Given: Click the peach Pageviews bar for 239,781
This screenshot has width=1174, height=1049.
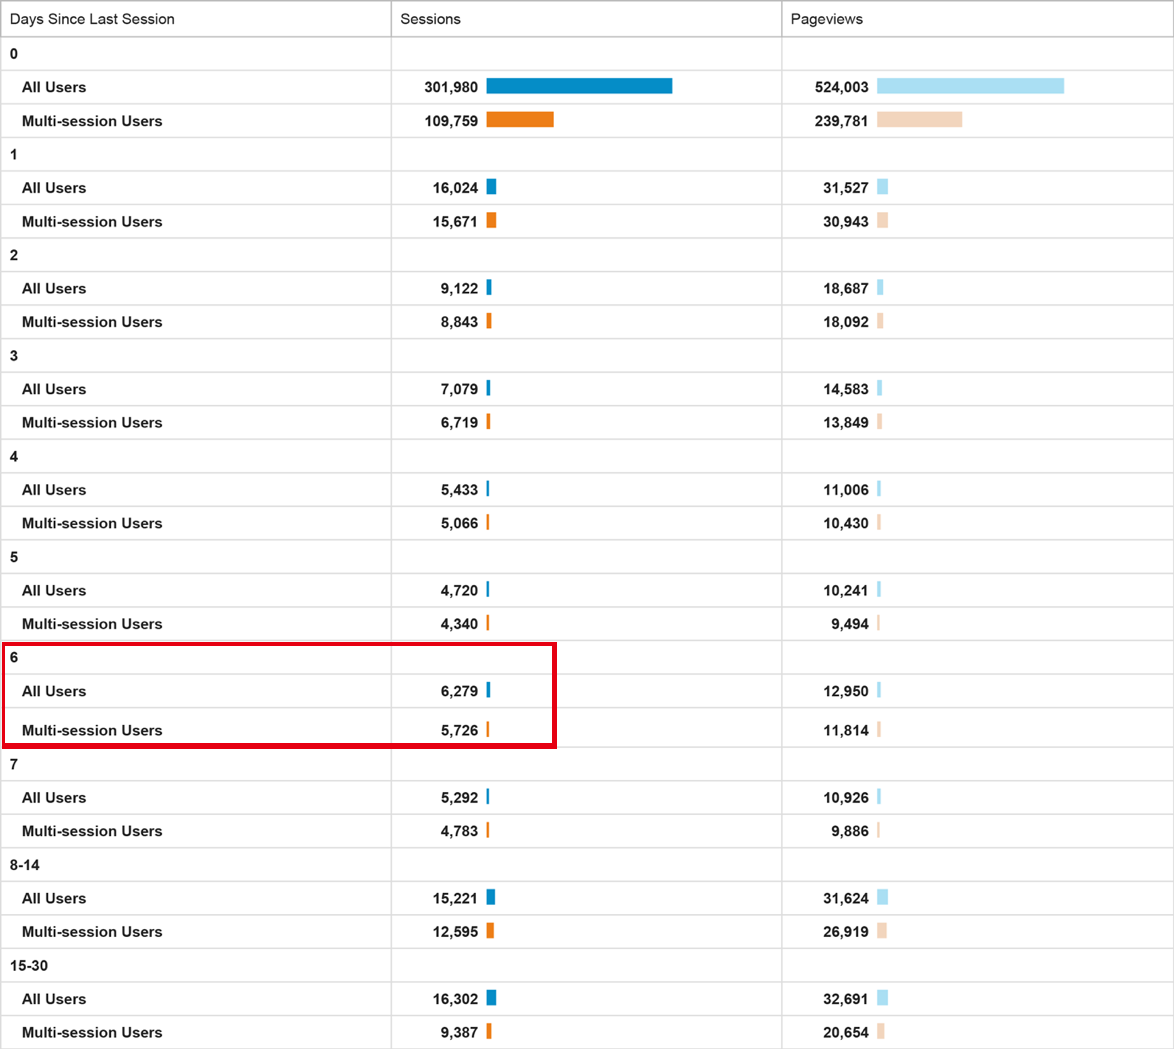Looking at the screenshot, I should point(919,120).
